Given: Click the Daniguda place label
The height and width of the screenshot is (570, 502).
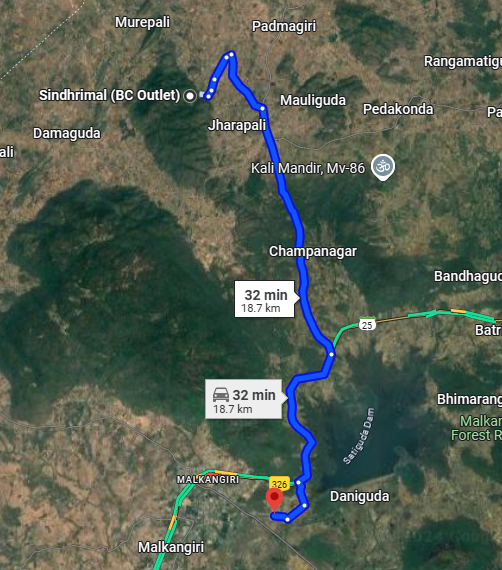Looking at the screenshot, I should click(360, 496).
